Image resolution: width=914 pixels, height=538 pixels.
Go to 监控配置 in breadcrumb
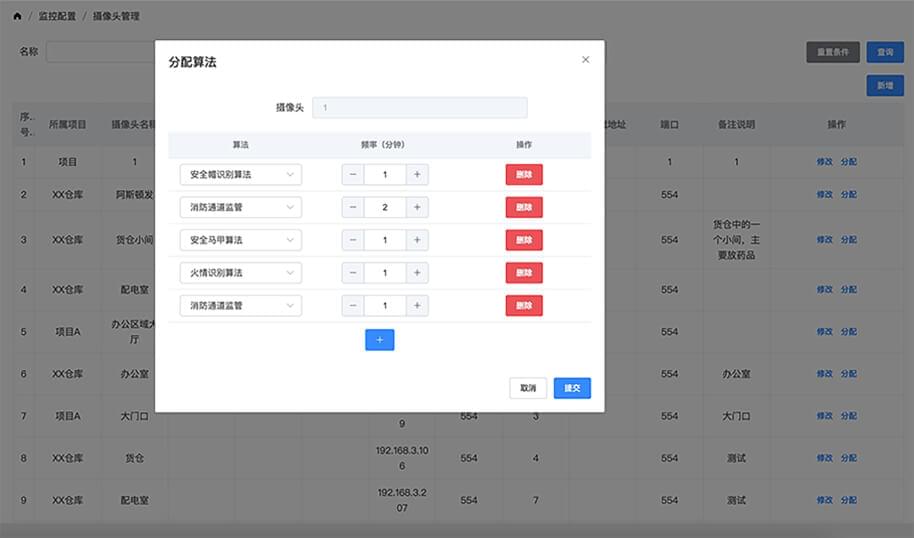click(56, 17)
